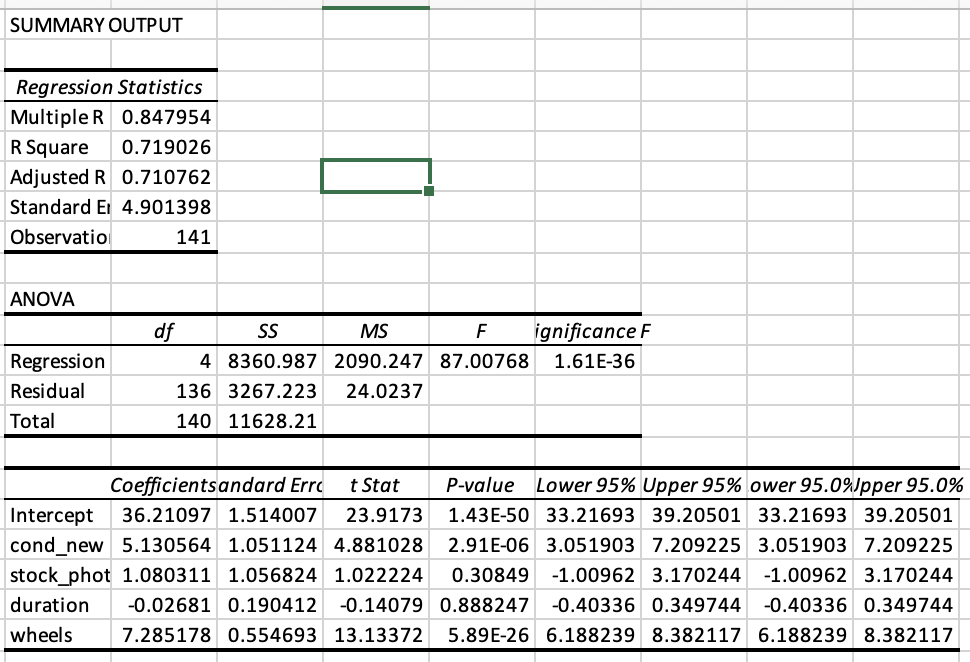Select the Multiple R value 0.847954
The width and height of the screenshot is (970, 662).
[x=165, y=117]
